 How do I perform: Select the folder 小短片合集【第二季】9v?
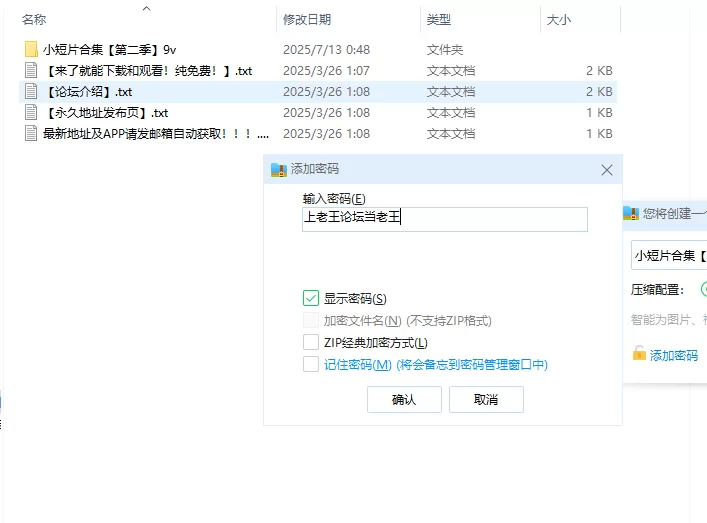click(110, 49)
